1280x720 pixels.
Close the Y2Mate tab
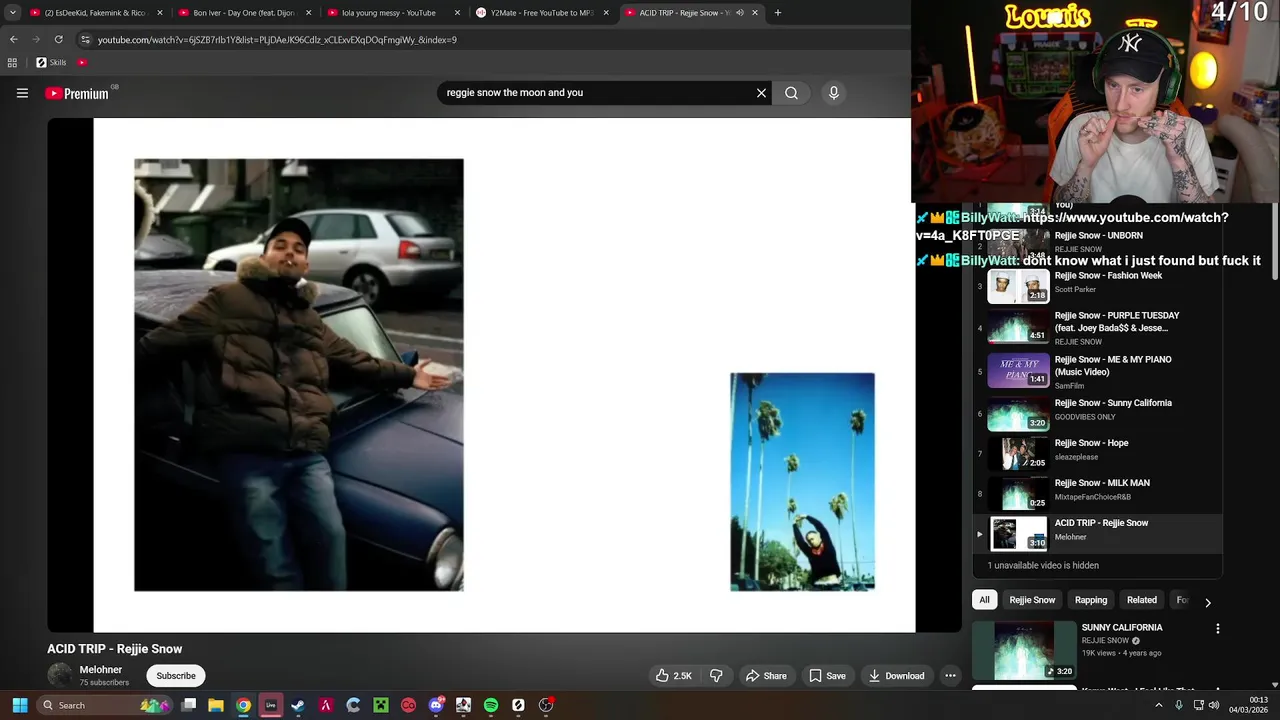(606, 13)
